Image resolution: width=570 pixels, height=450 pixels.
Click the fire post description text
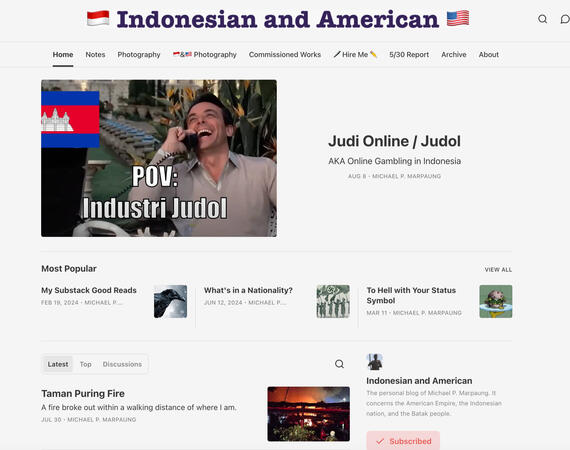coord(139,407)
